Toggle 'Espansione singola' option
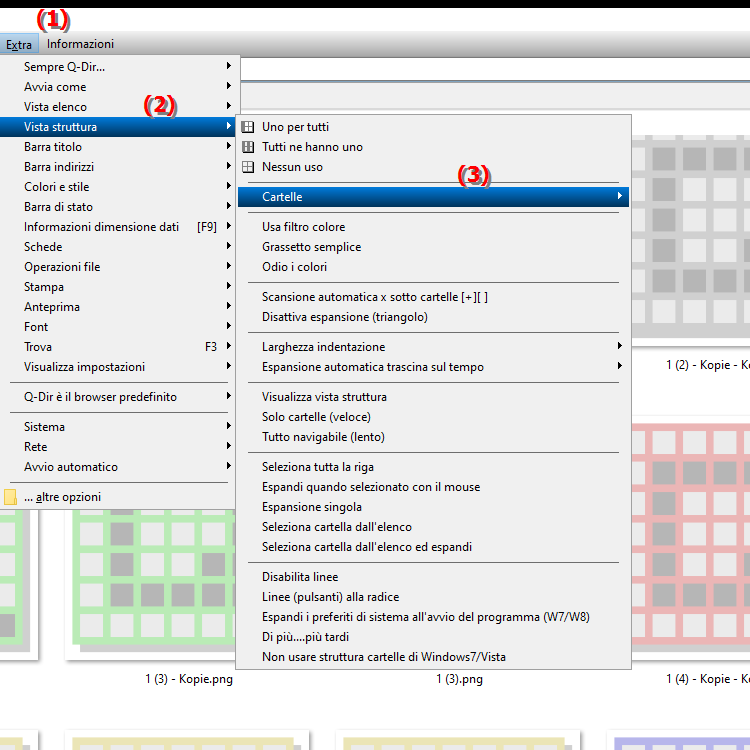 pos(433,507)
